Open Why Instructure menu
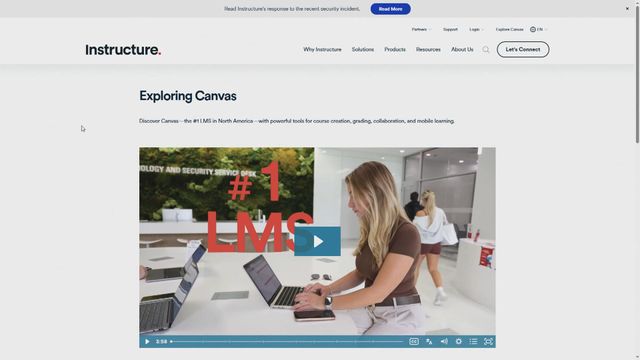This screenshot has height=360, width=640. pos(322,49)
